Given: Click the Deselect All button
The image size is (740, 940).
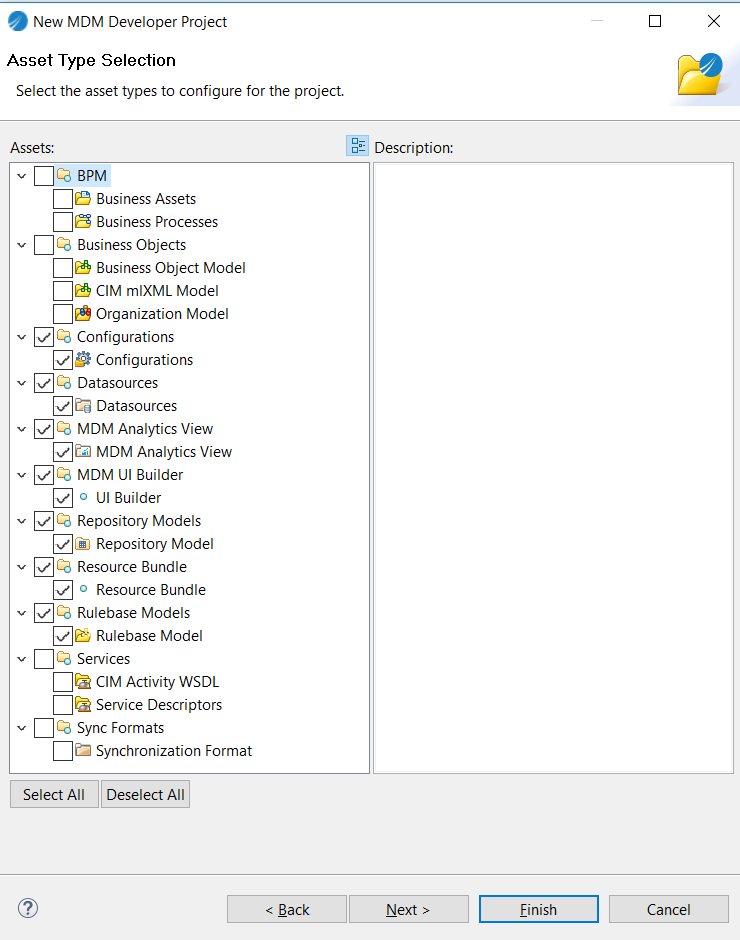Looking at the screenshot, I should 145,794.
